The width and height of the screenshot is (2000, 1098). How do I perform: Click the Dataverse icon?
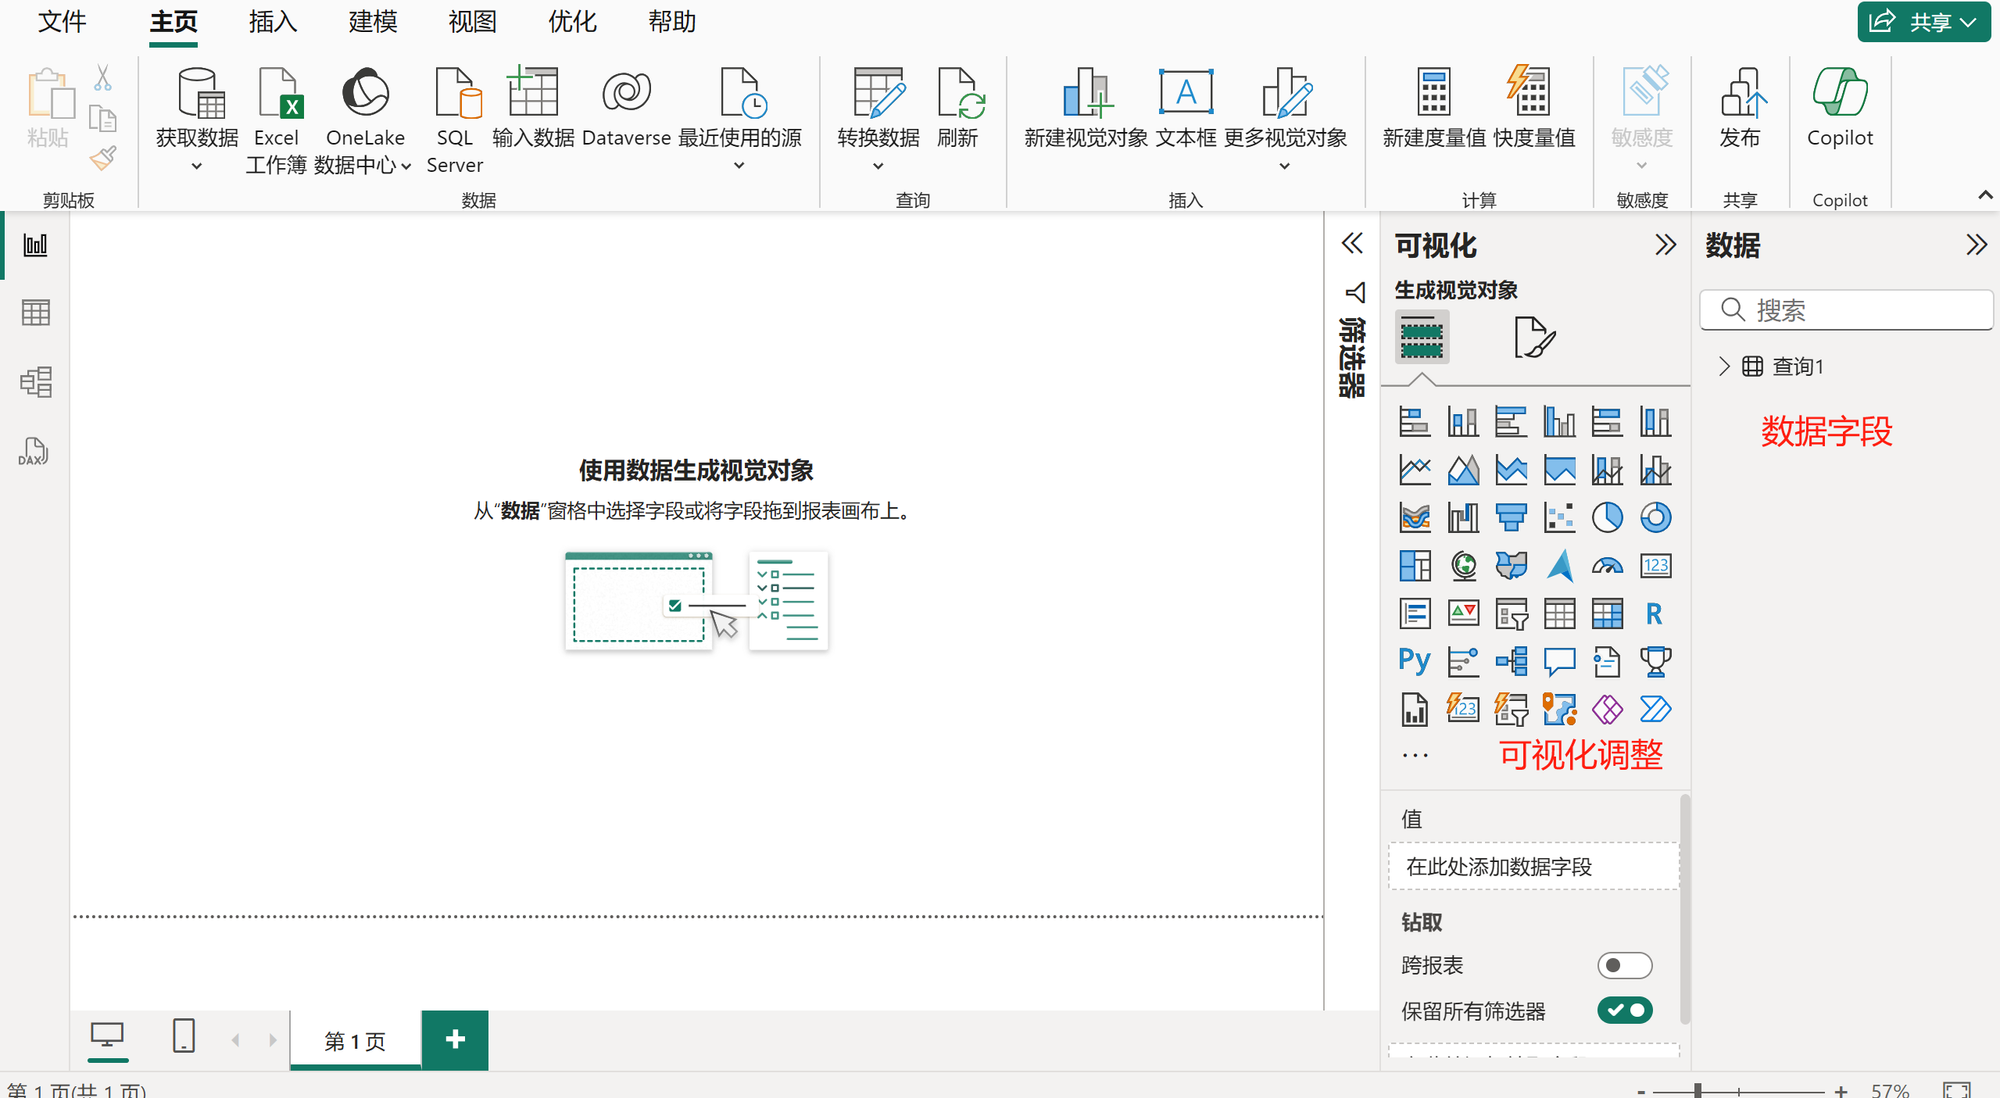point(626,108)
